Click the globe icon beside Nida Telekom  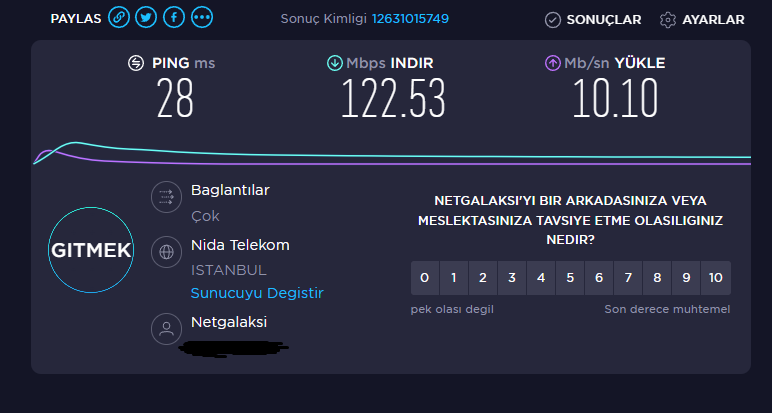point(166,252)
